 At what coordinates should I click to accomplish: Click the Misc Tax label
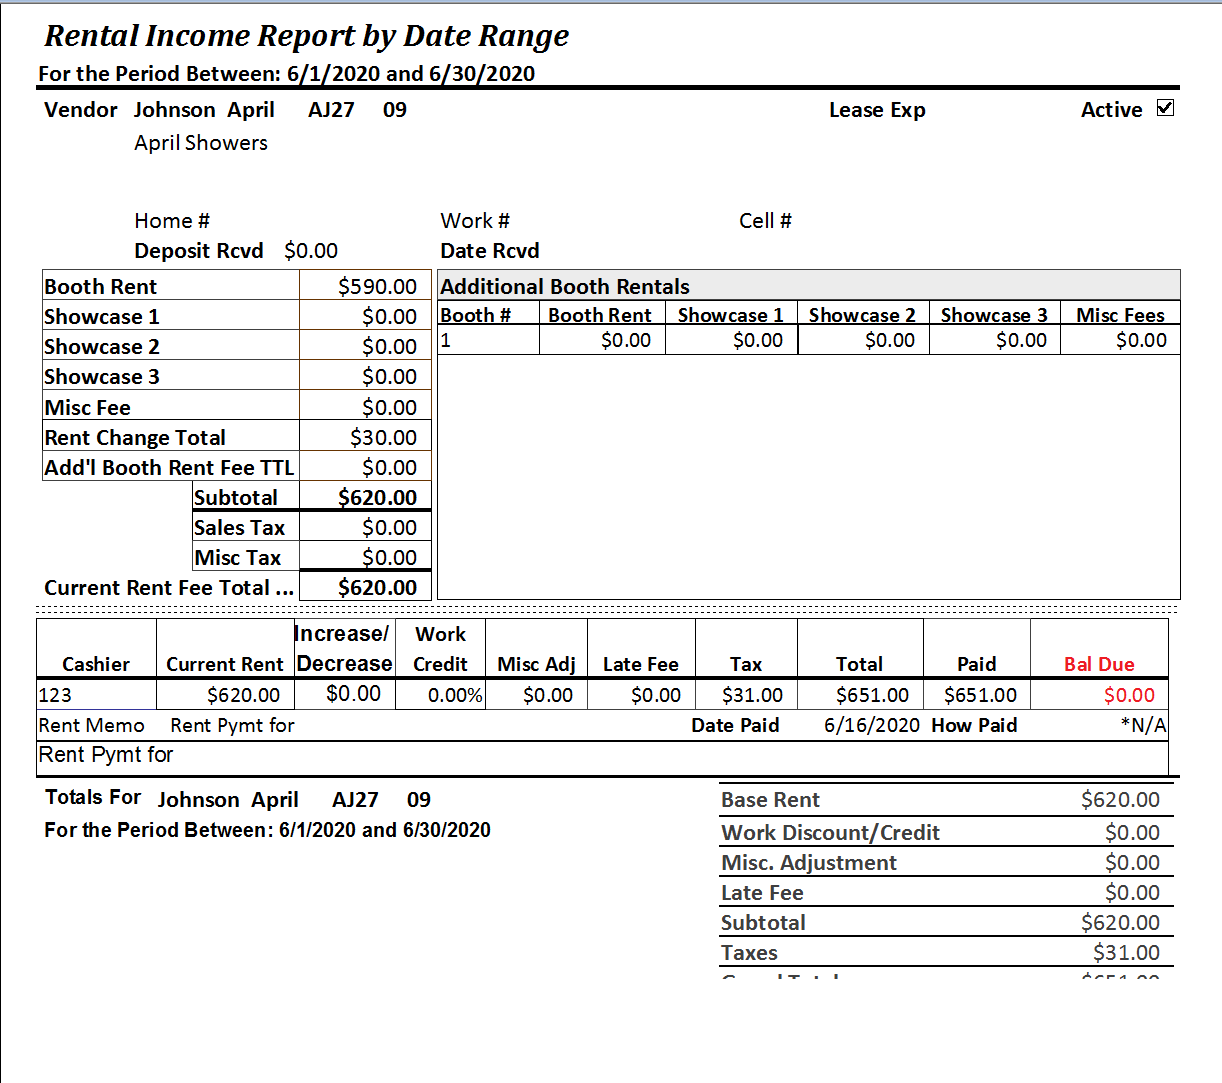pos(238,558)
